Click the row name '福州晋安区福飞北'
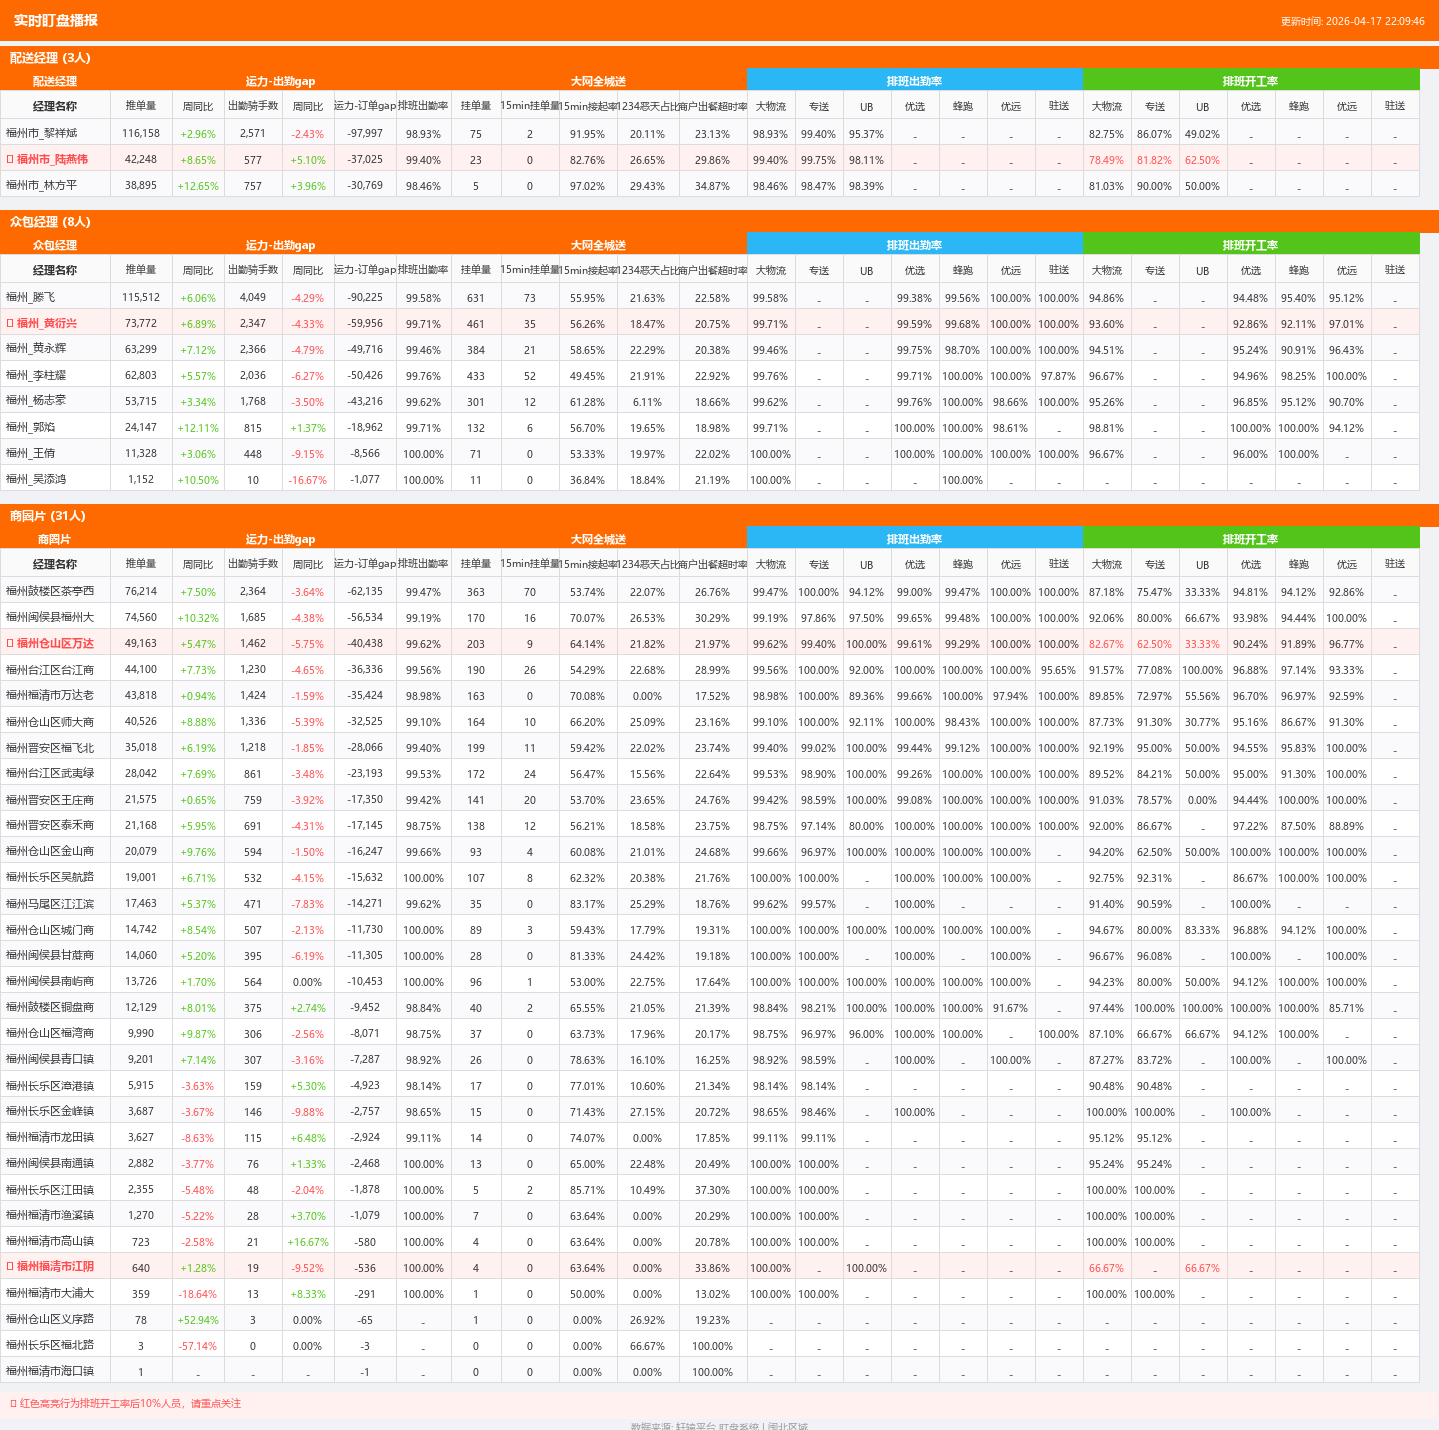1439x1430 pixels. click(x=50, y=747)
